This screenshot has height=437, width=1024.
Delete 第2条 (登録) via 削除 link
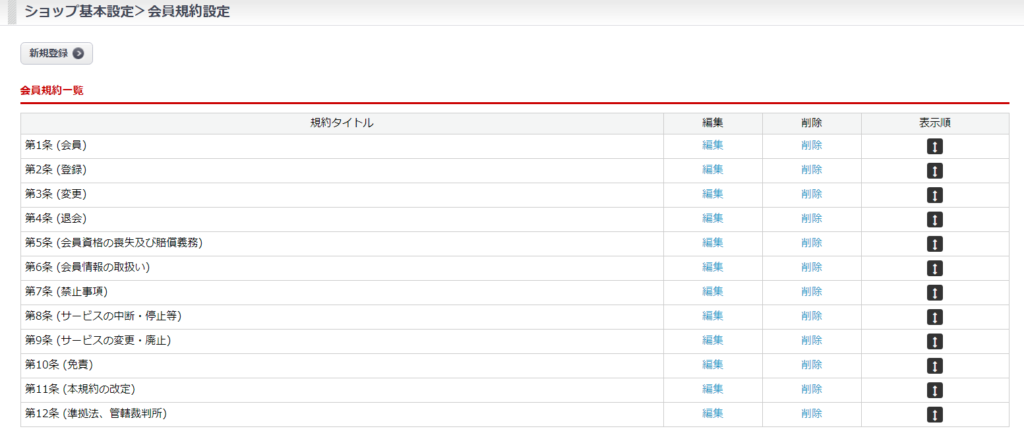(811, 170)
